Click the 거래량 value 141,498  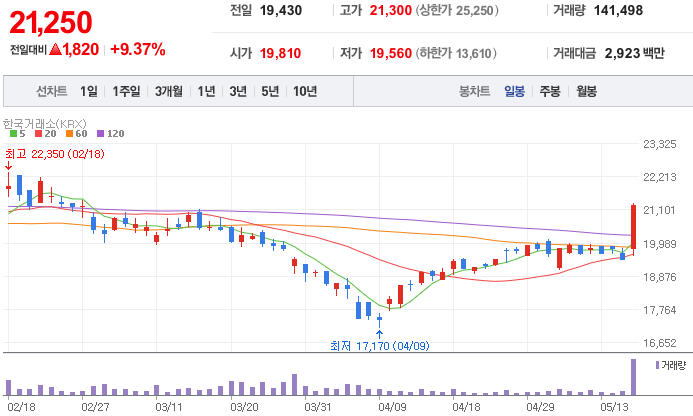618,10
